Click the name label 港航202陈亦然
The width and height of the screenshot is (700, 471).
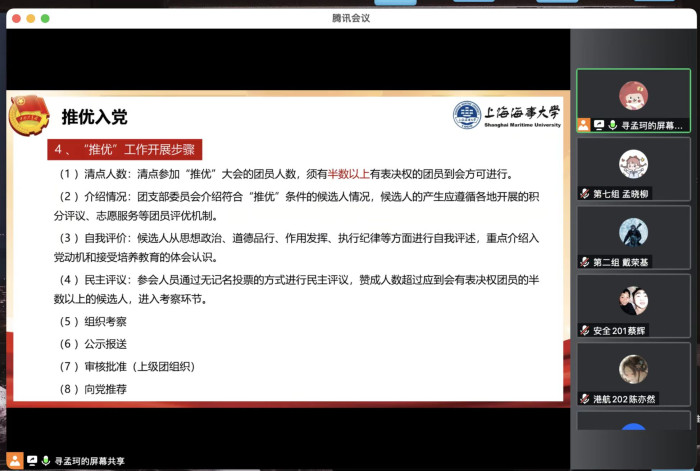(x=624, y=399)
